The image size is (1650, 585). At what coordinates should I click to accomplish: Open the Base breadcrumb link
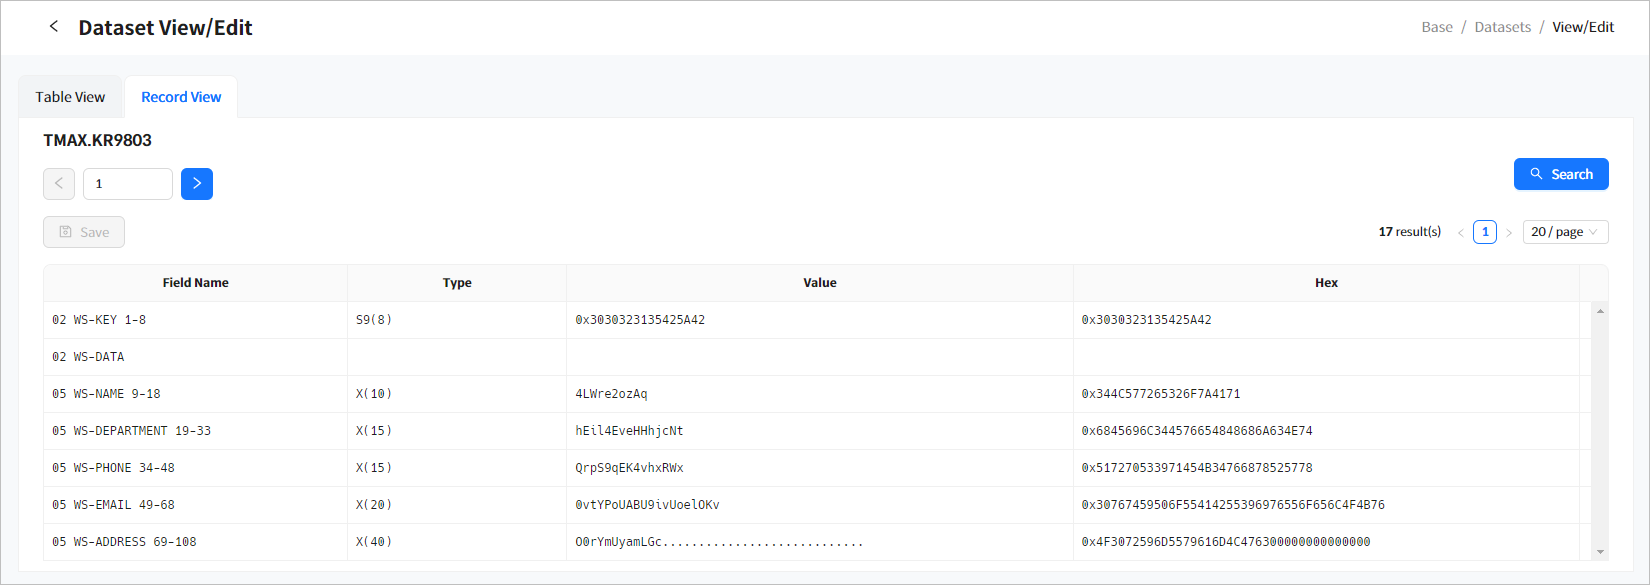point(1437,27)
